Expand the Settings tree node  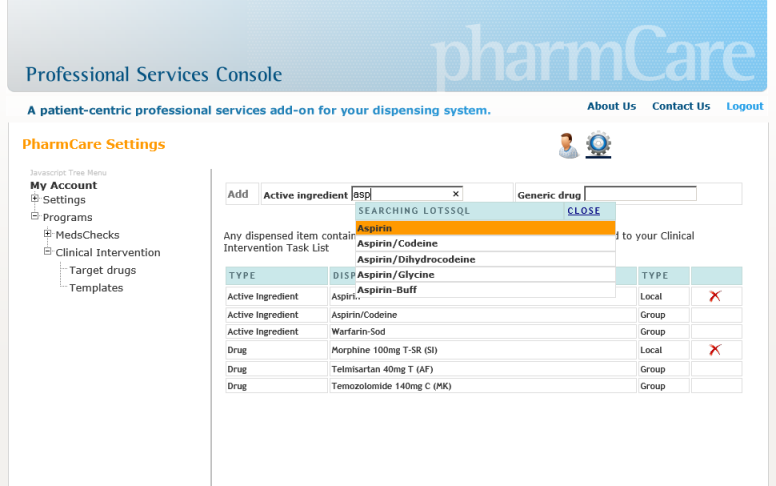[35, 198]
